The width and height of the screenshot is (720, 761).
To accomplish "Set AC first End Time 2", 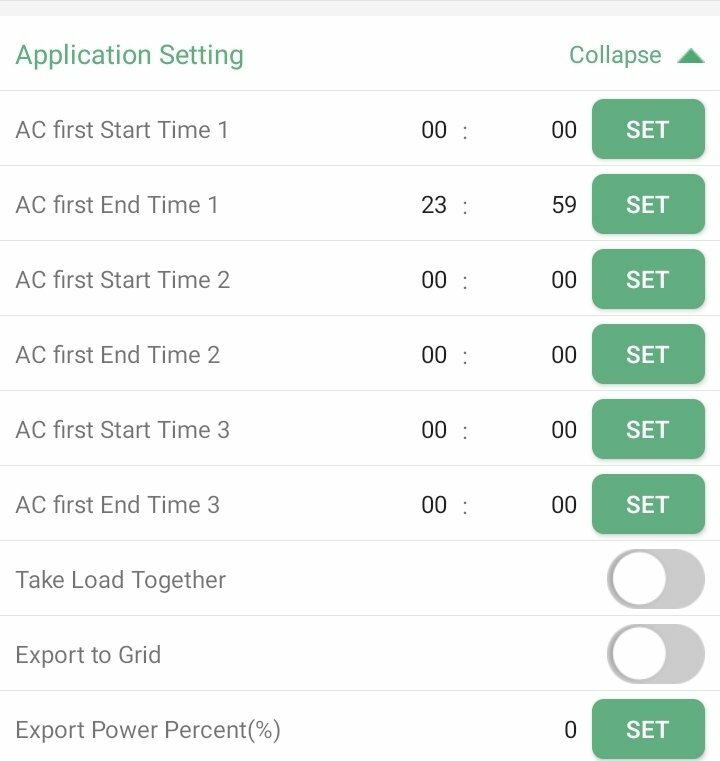I will point(648,354).
